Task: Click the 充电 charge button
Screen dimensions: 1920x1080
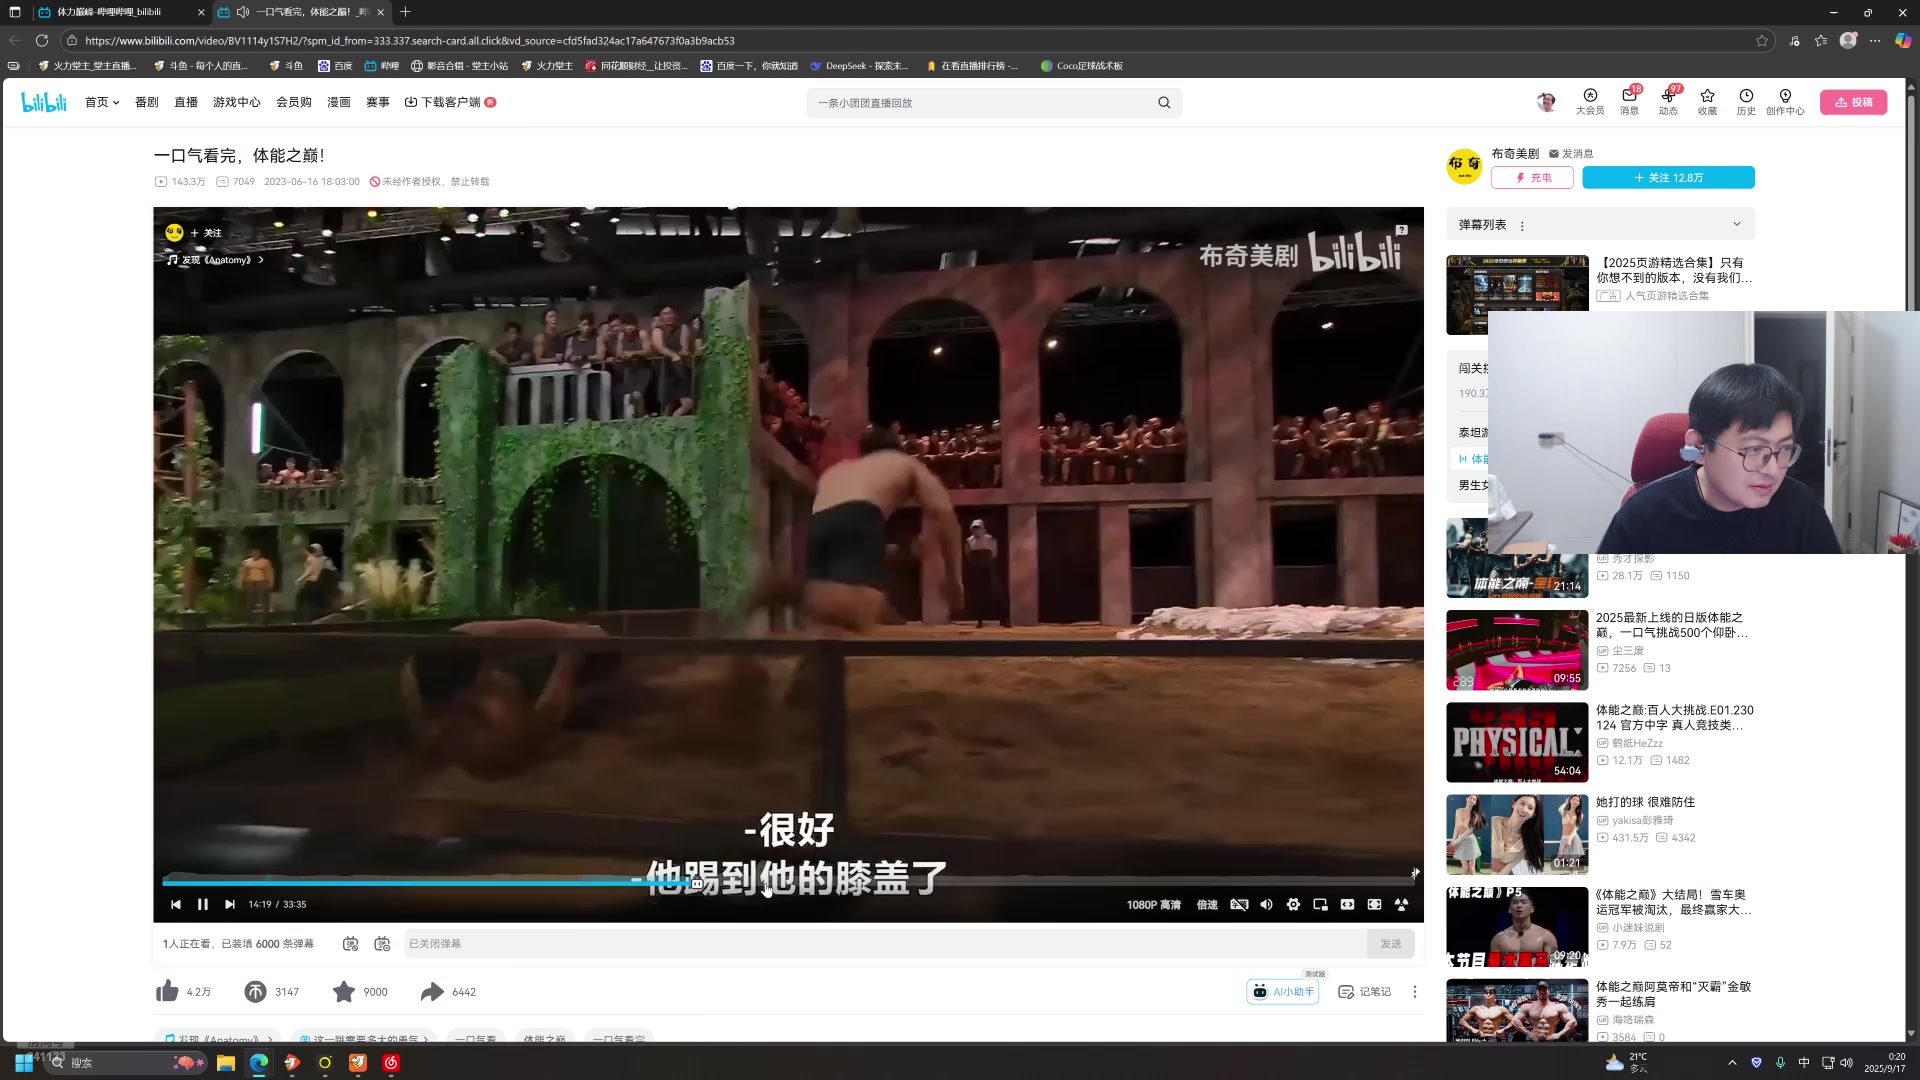Action: [x=1532, y=177]
